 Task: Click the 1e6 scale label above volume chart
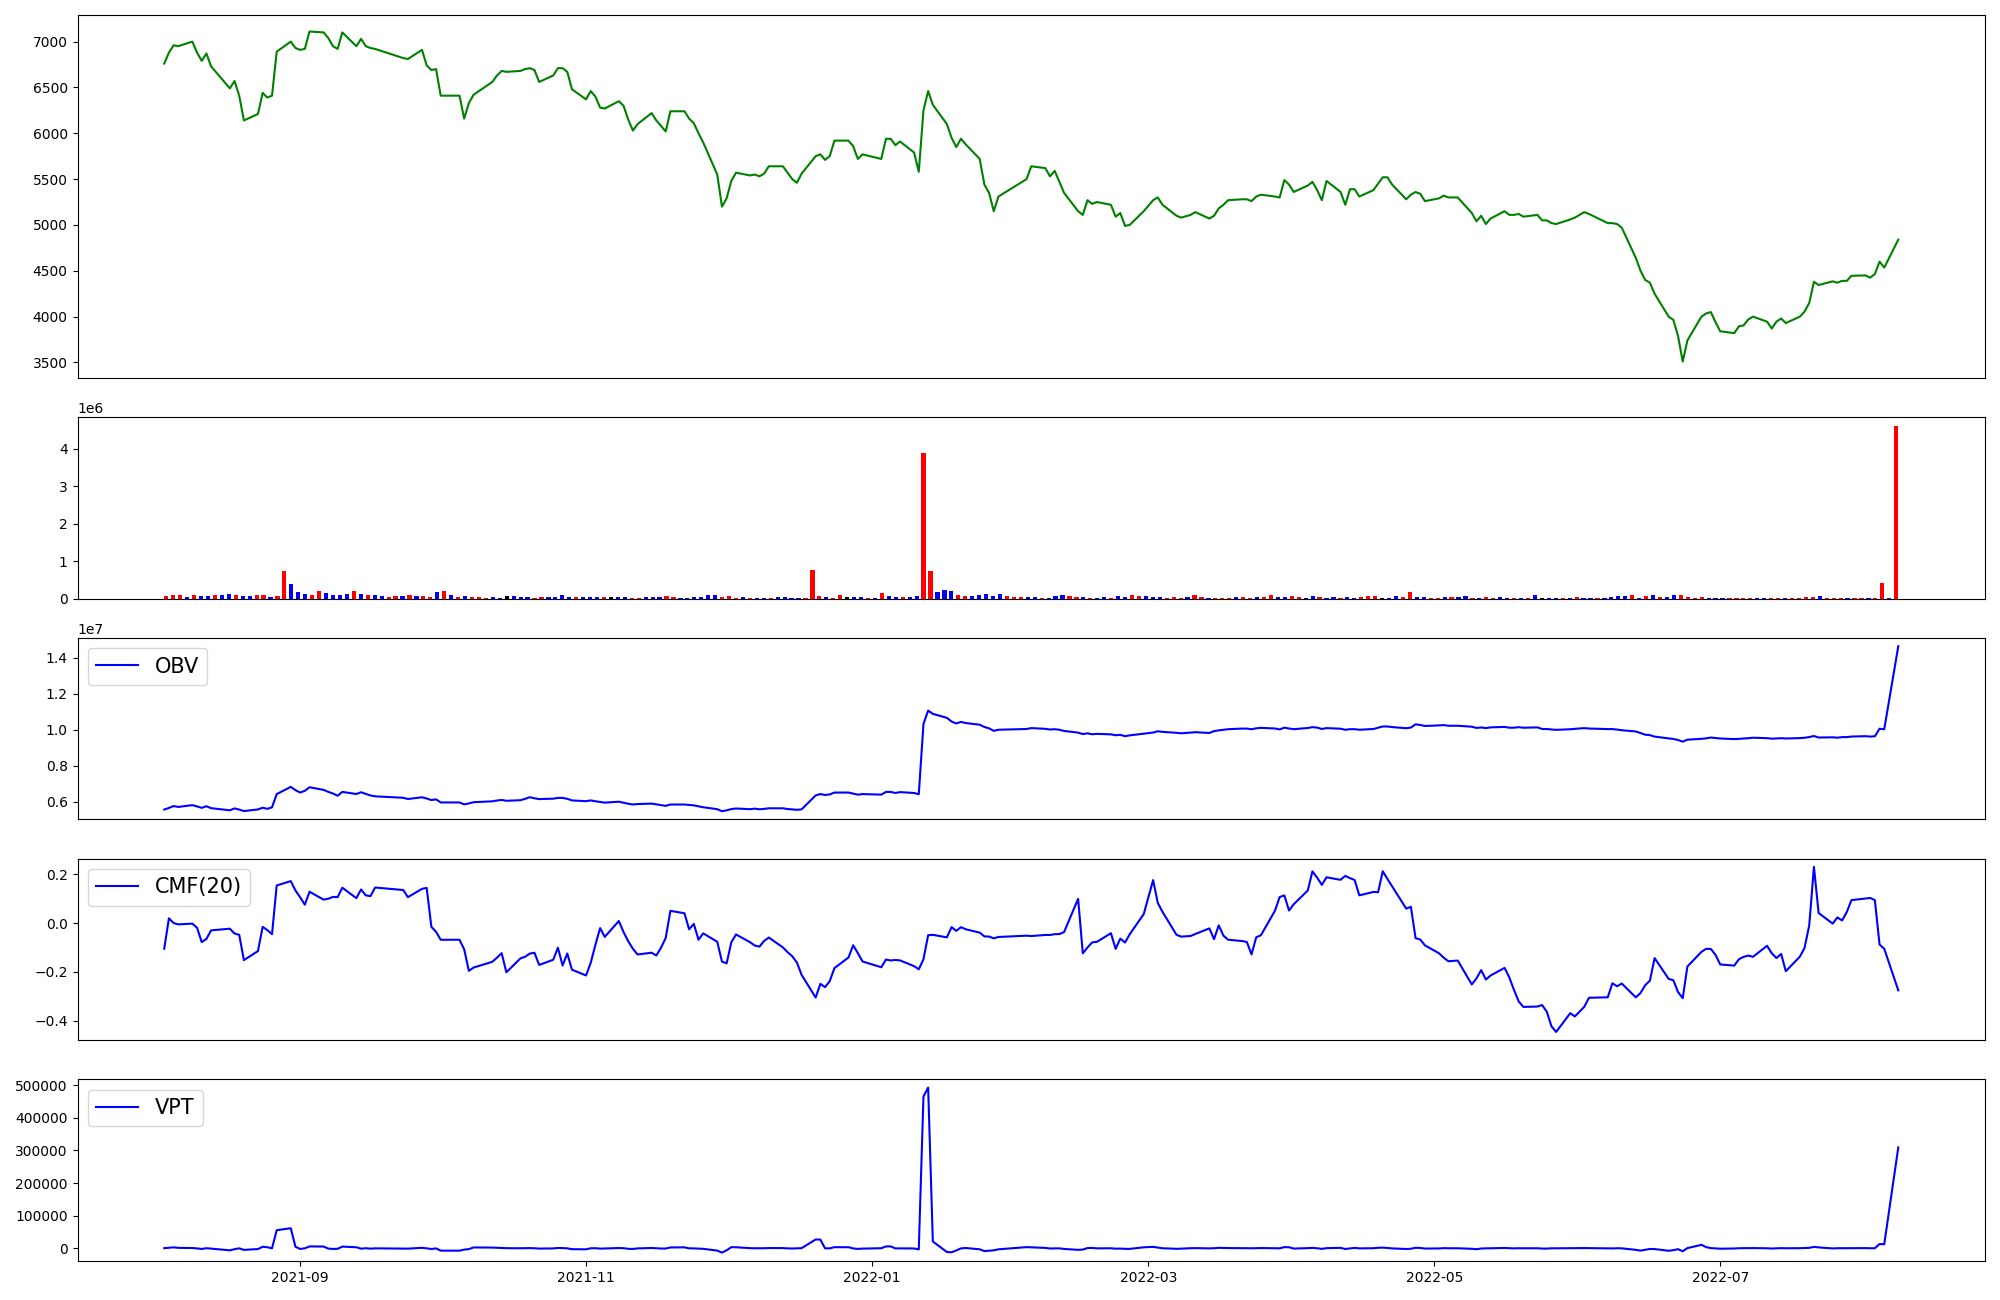pos(91,408)
